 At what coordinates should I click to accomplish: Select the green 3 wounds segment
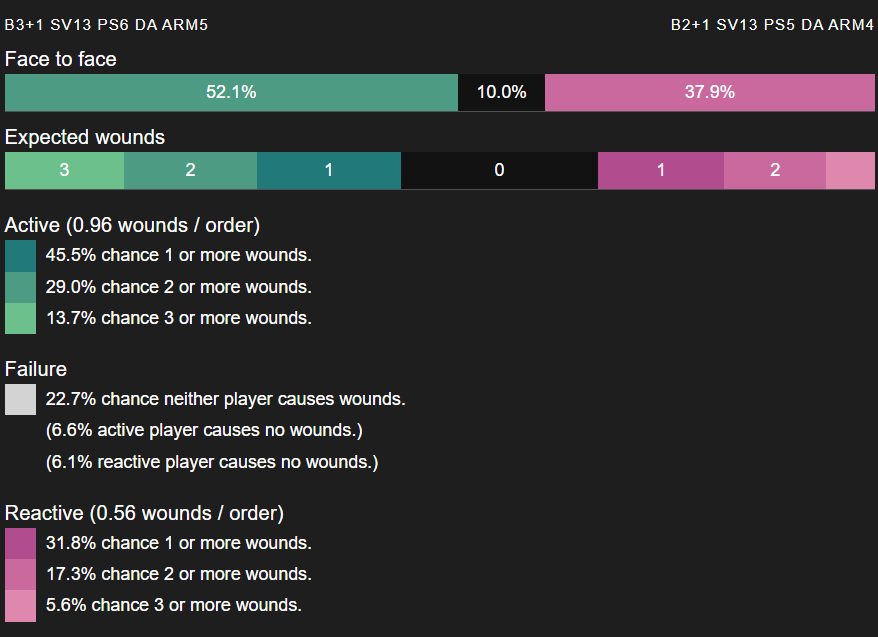tap(64, 170)
